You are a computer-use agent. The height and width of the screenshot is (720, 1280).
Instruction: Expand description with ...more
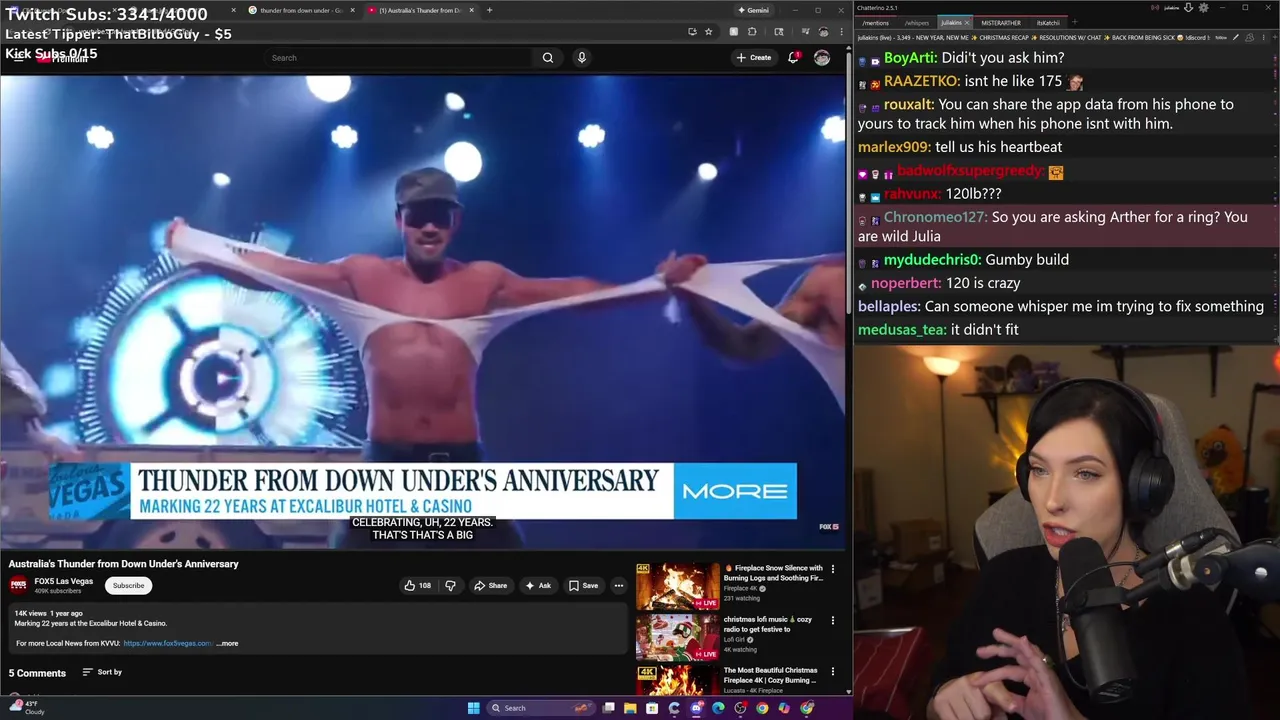tap(227, 644)
